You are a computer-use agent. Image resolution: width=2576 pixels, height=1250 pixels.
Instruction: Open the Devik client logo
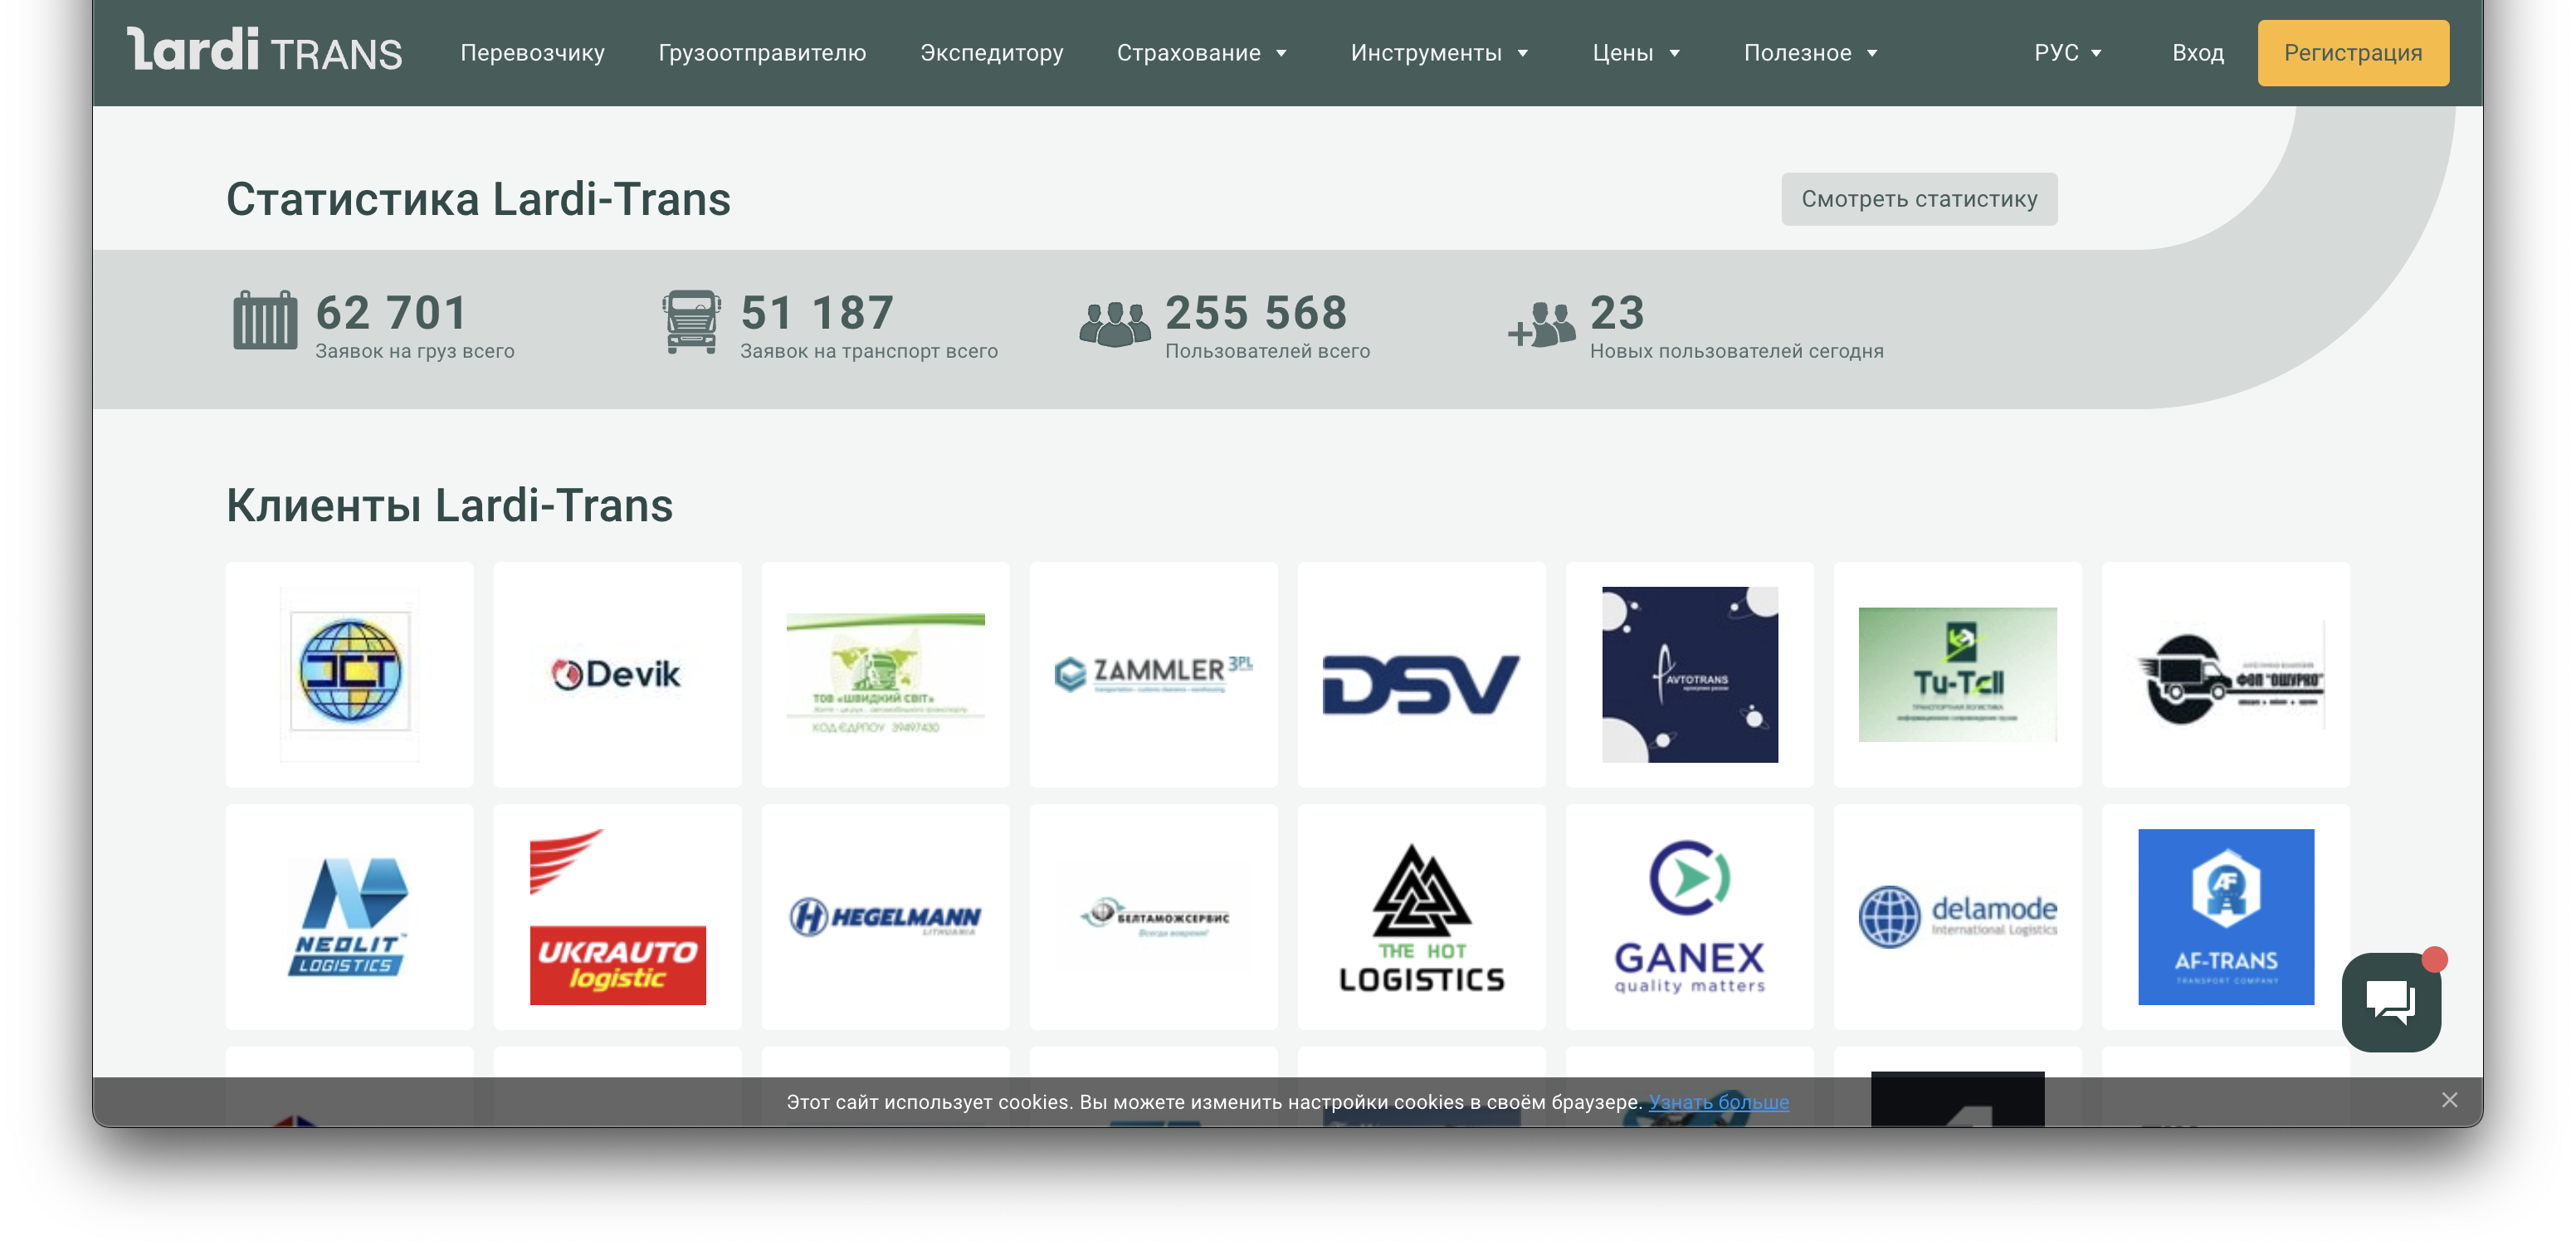(617, 674)
